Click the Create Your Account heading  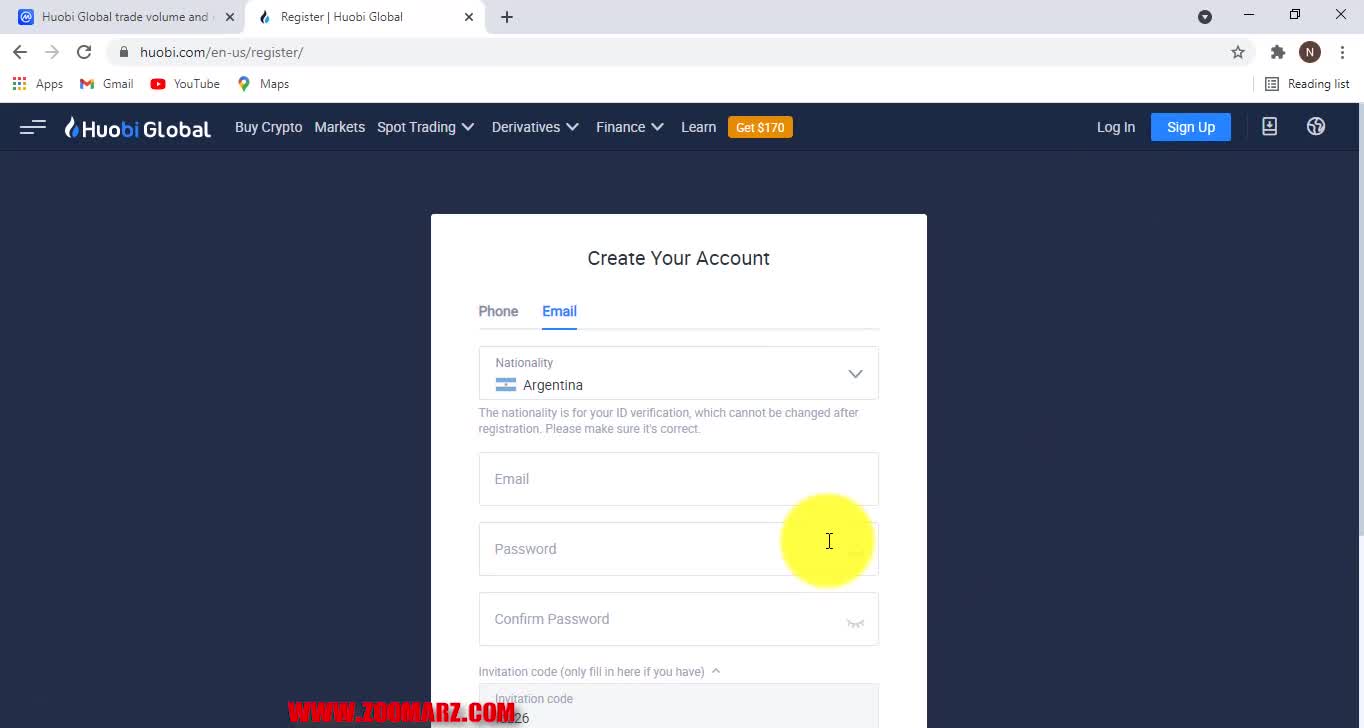679,258
